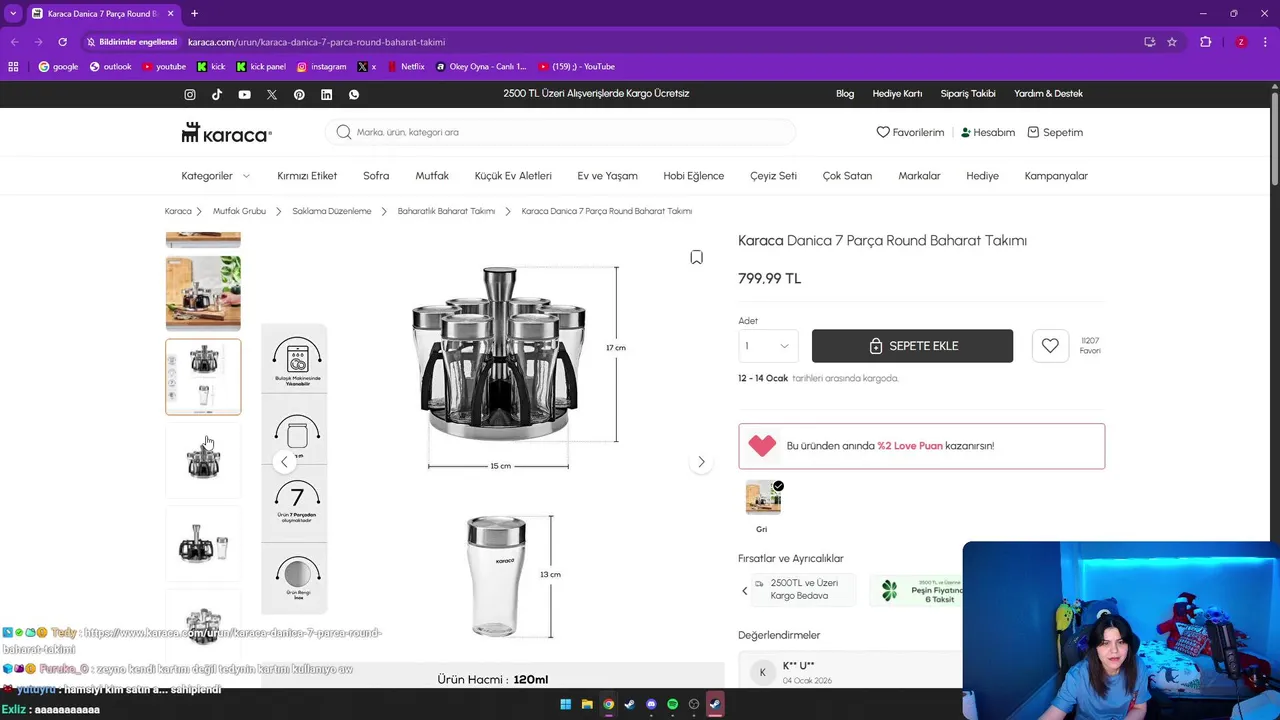Select the selected dimensions thumbnail
The height and width of the screenshot is (720, 1280).
(x=203, y=377)
